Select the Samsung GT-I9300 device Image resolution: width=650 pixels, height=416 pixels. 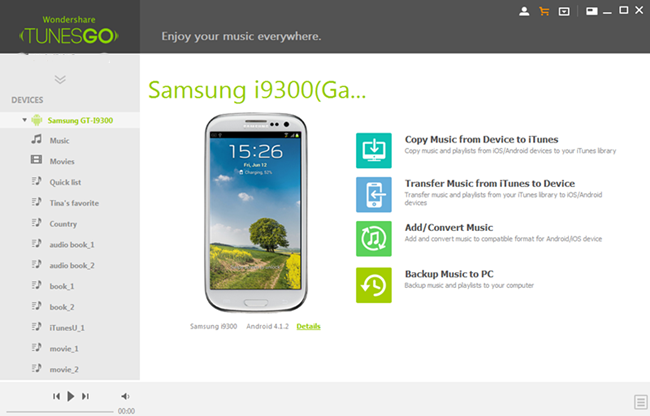tap(70, 120)
